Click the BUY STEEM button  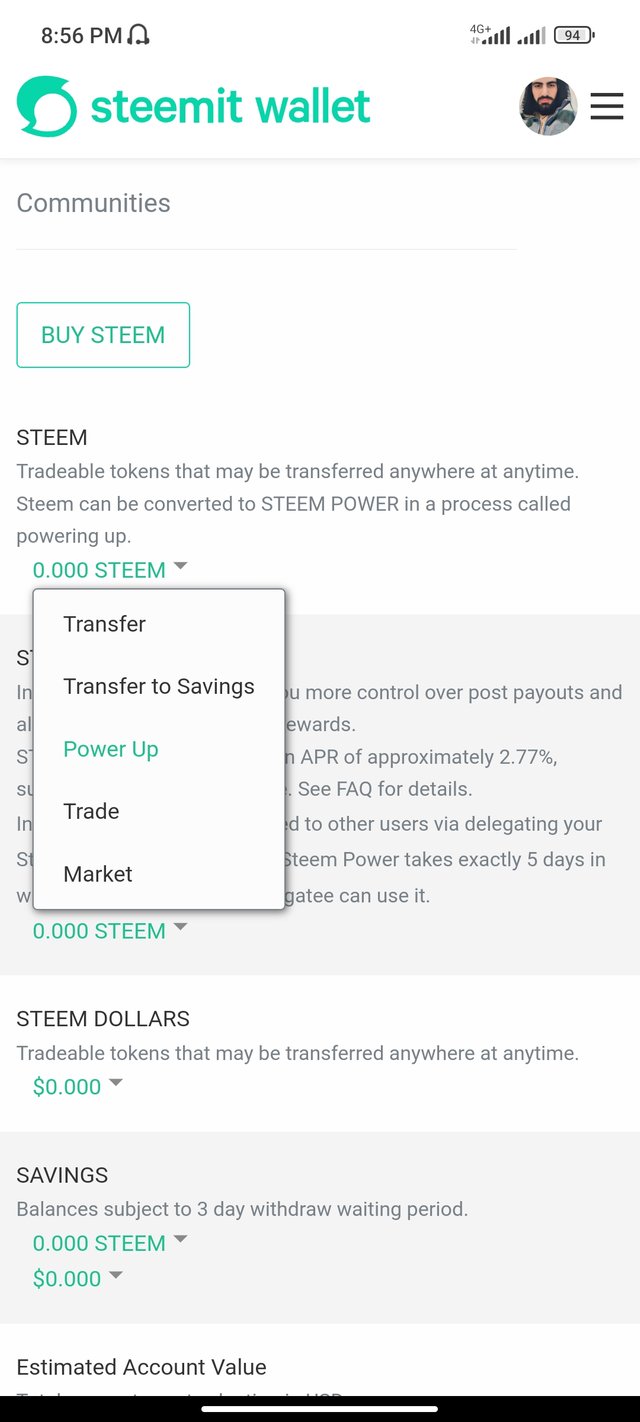(x=103, y=335)
